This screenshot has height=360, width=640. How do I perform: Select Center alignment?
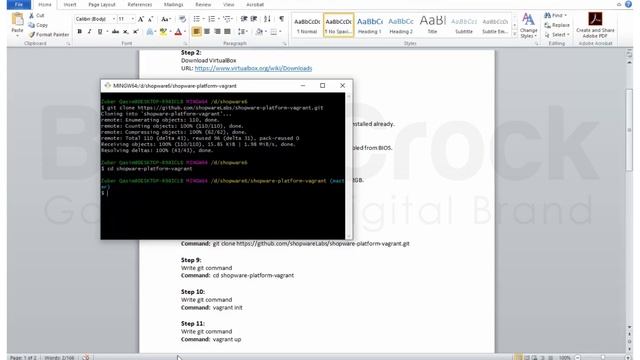(x=207, y=32)
